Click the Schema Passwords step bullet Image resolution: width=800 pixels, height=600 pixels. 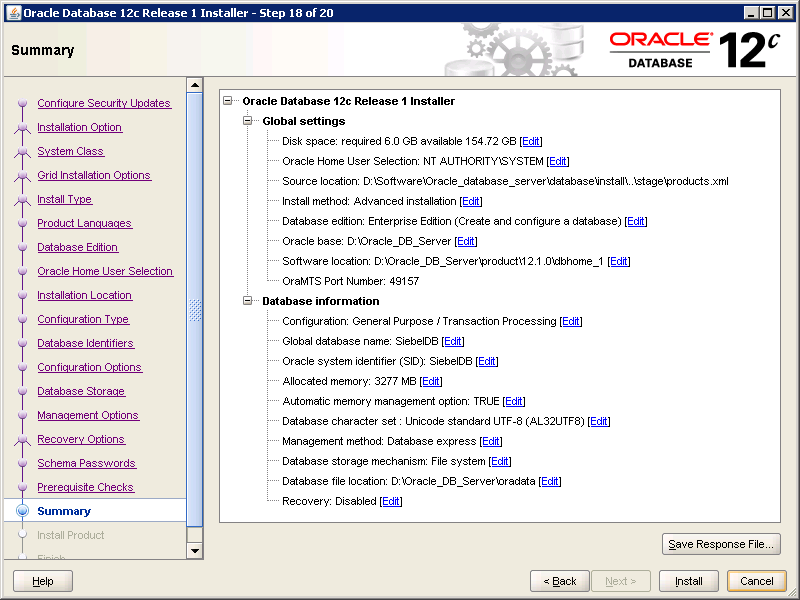pos(22,463)
